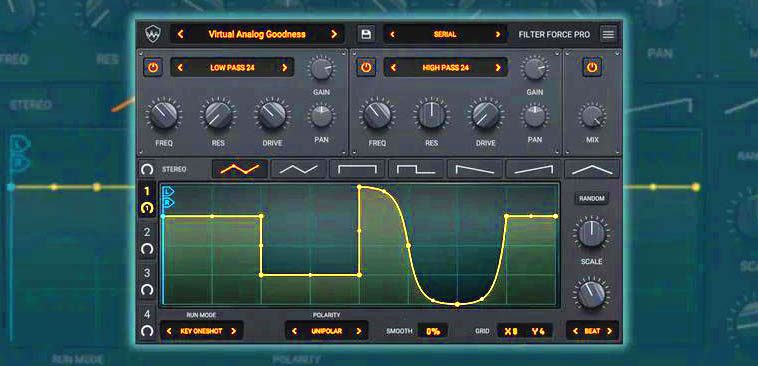
Task: Click the Wavesfactory logo icon
Action: pyautogui.click(x=153, y=34)
